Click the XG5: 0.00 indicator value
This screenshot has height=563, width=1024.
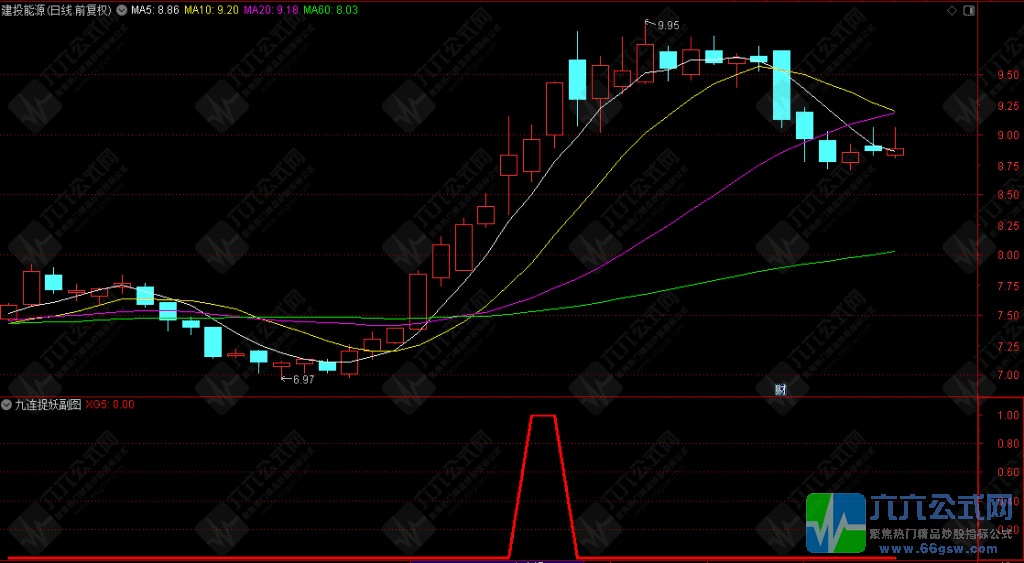(x=110, y=404)
